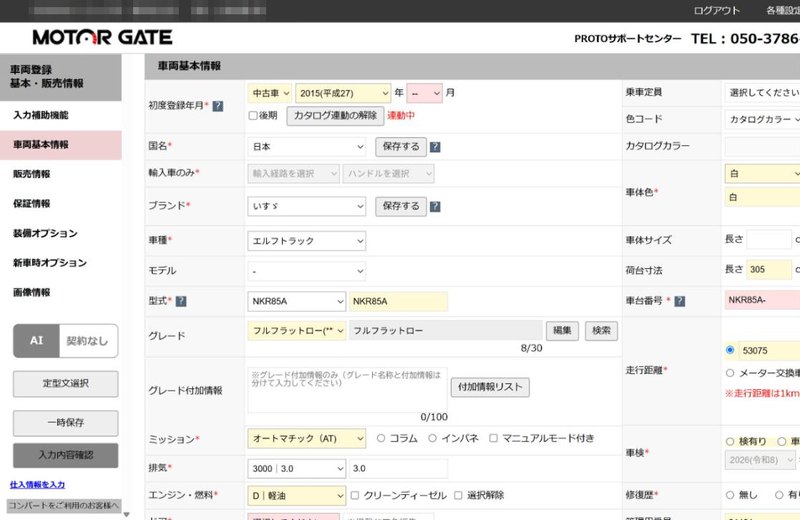800x520 pixels.
Task: Click the sidebar scroll down arrow
Action: [x=127, y=515]
